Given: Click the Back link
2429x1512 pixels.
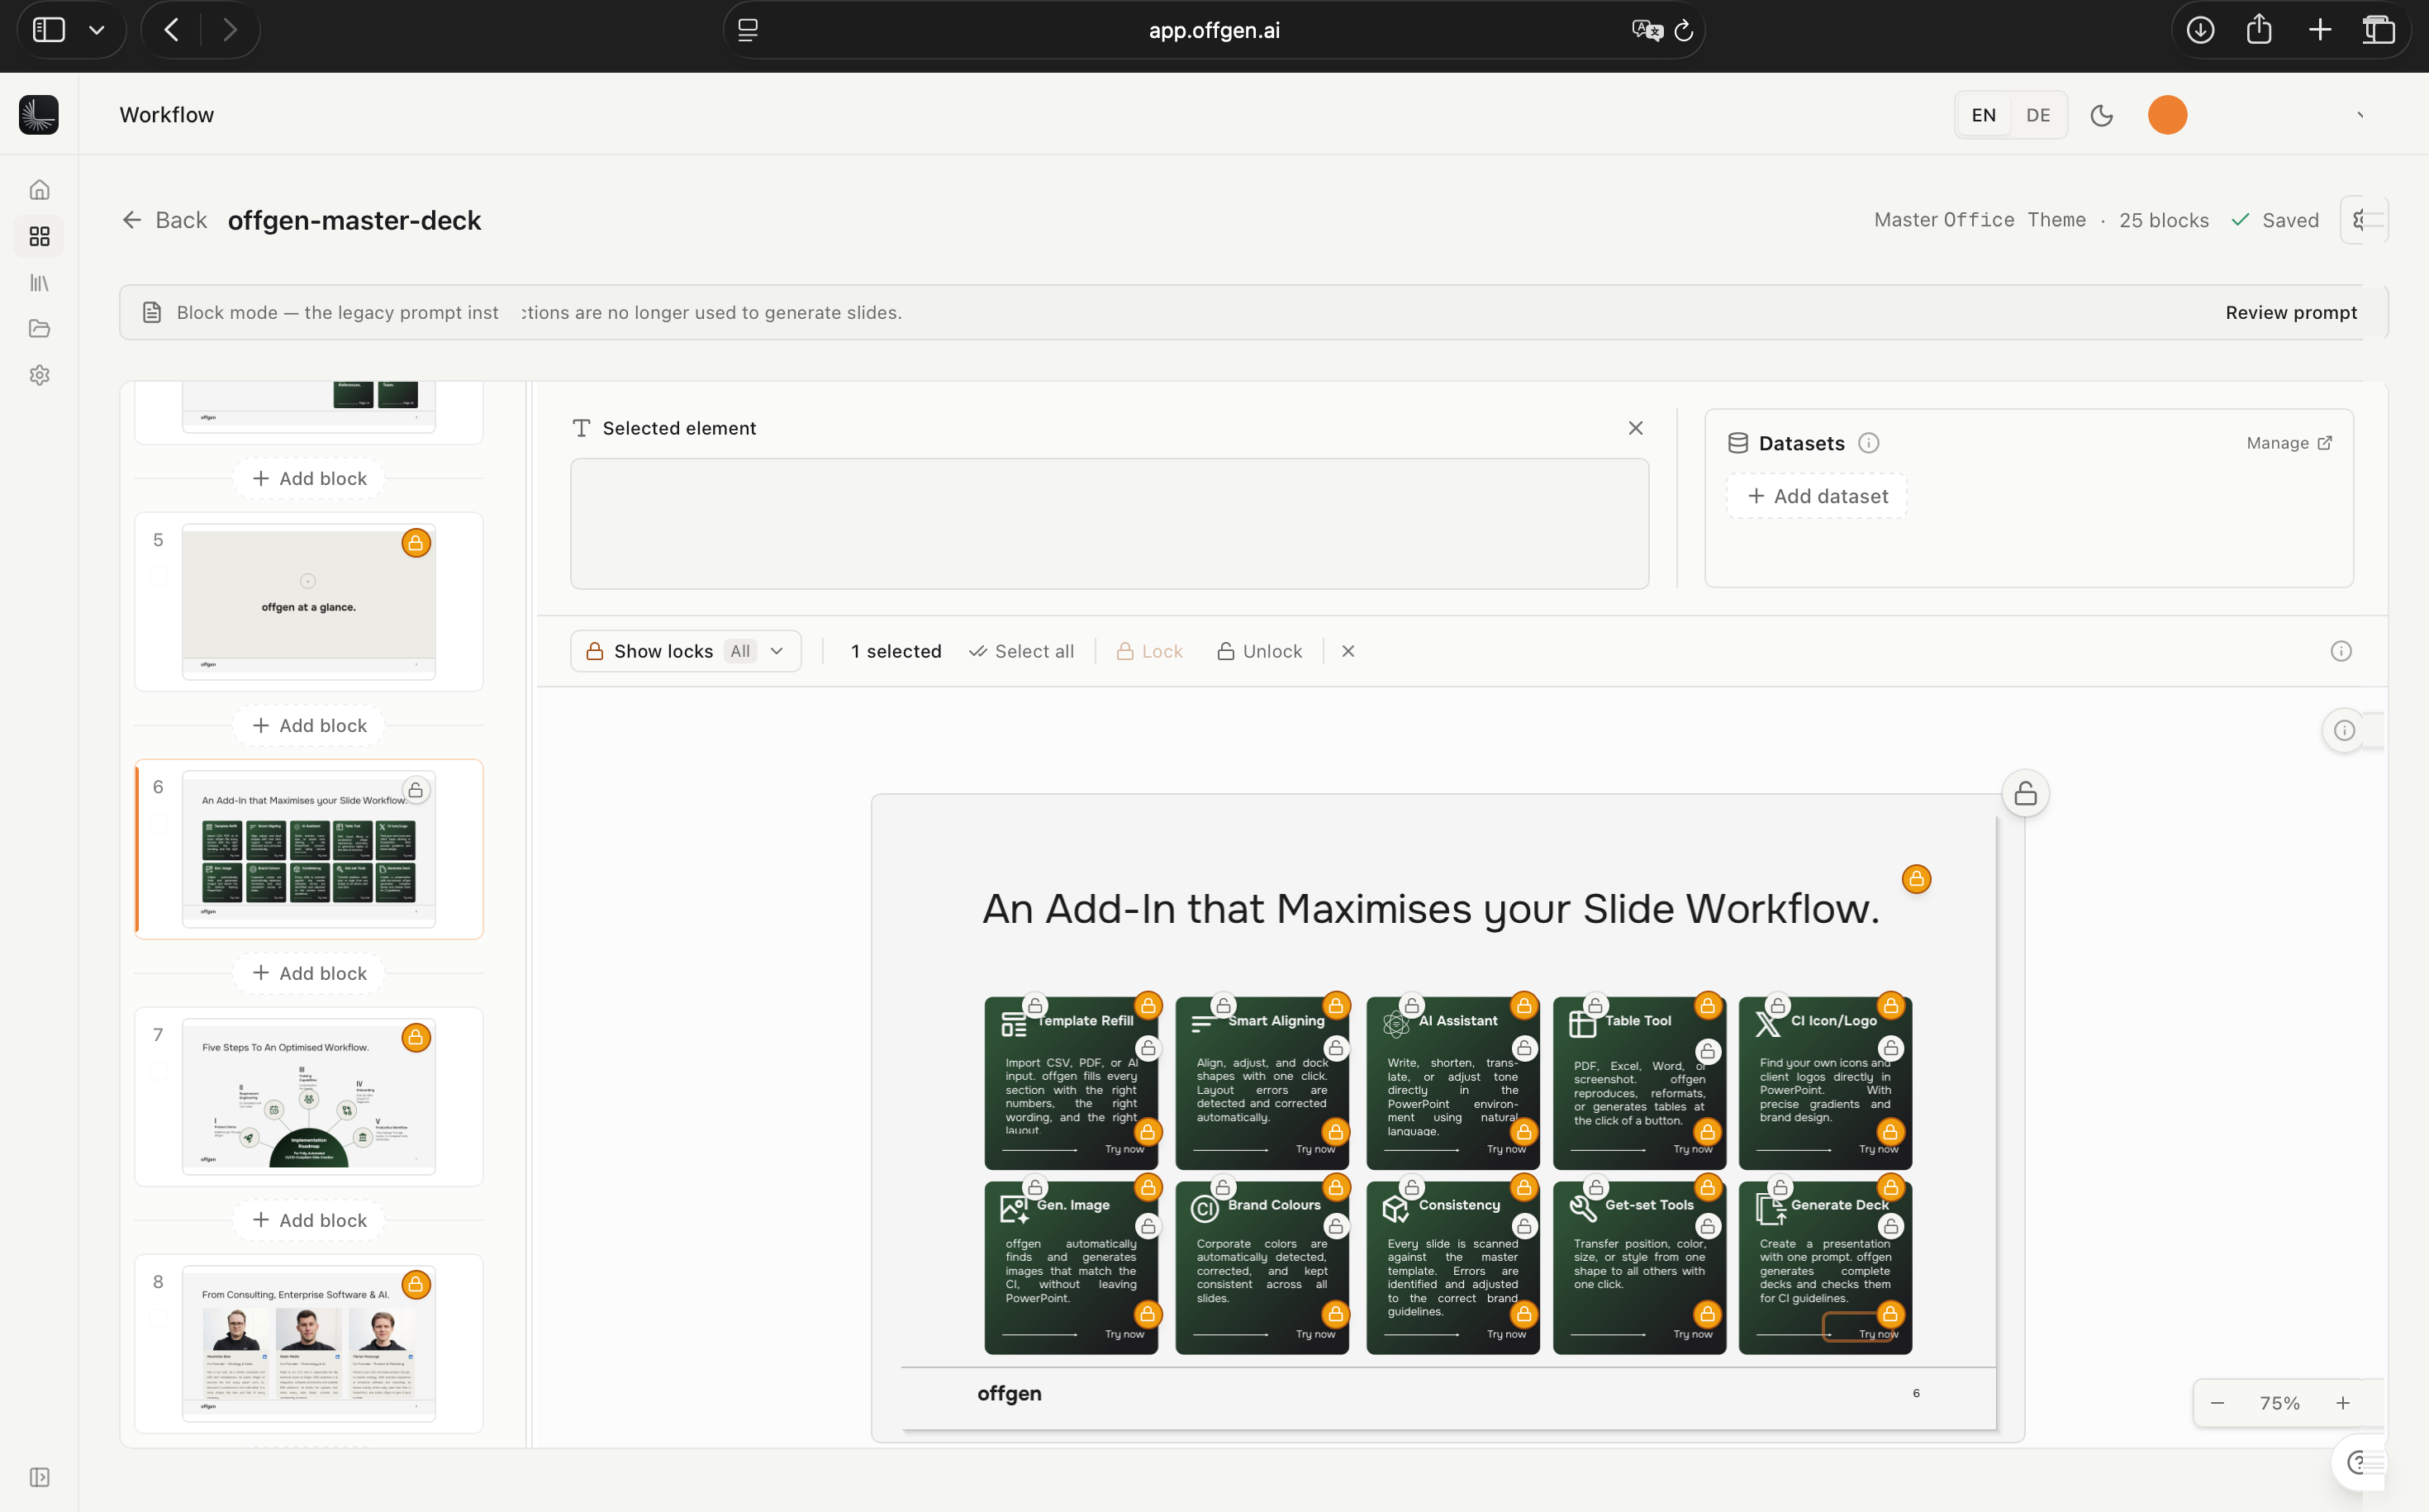Looking at the screenshot, I should [x=165, y=220].
